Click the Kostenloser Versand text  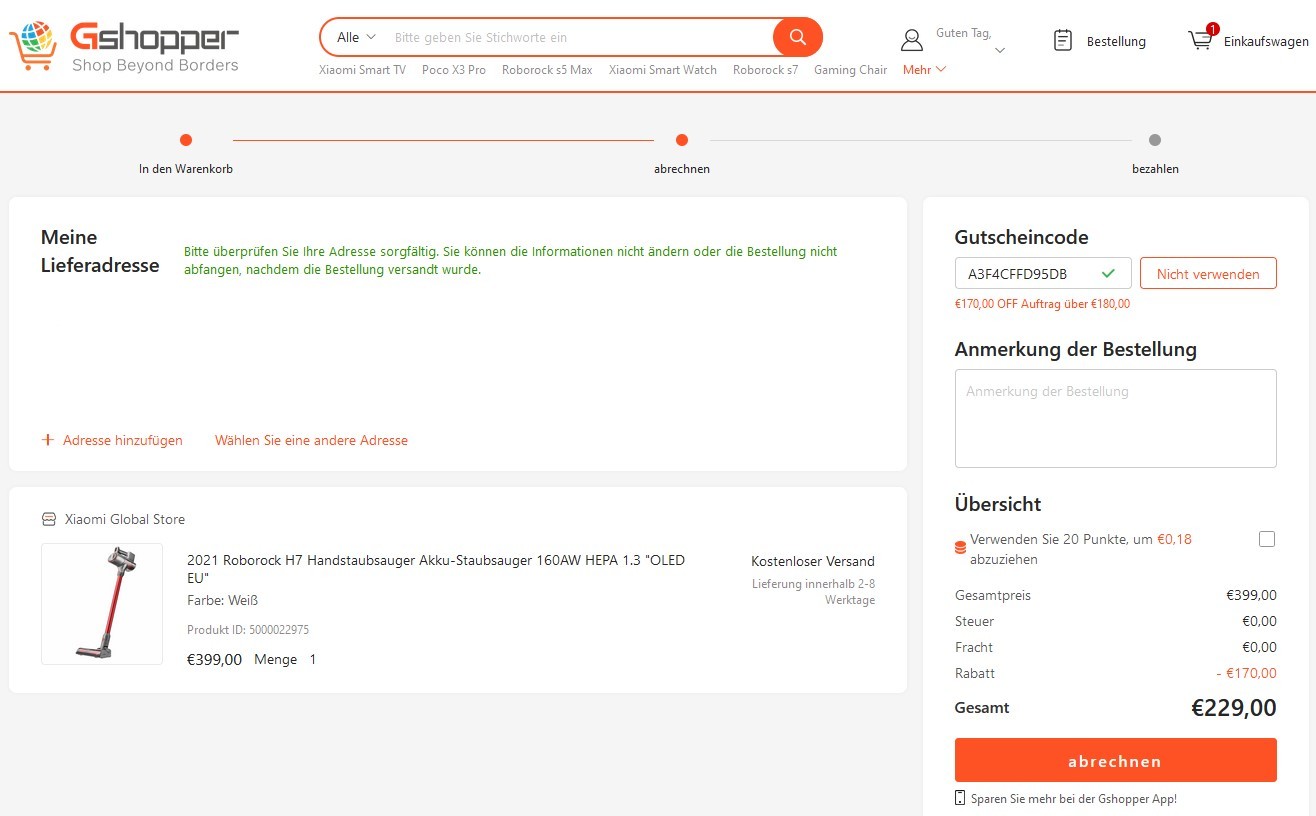813,561
